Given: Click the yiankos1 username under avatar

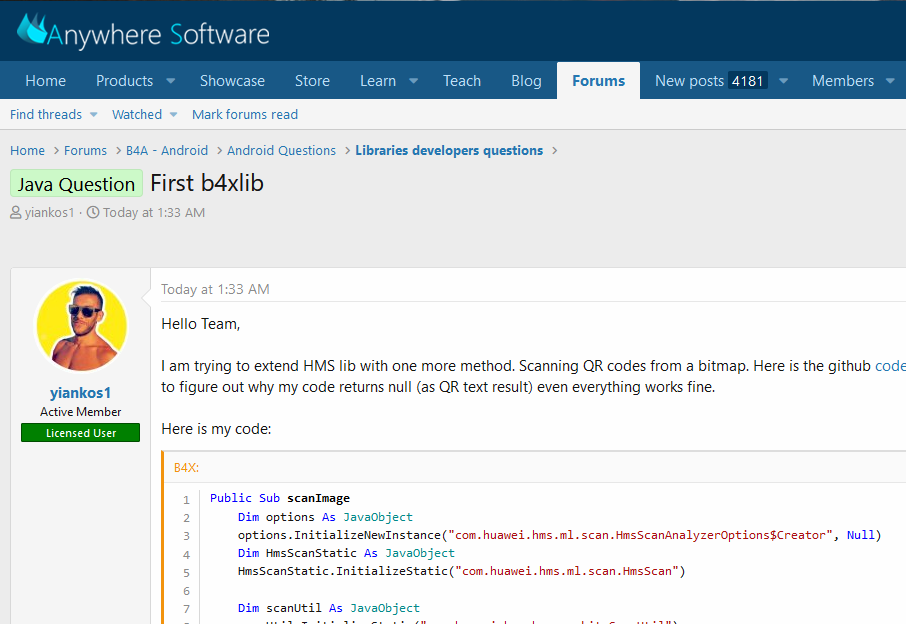Looking at the screenshot, I should [81, 393].
